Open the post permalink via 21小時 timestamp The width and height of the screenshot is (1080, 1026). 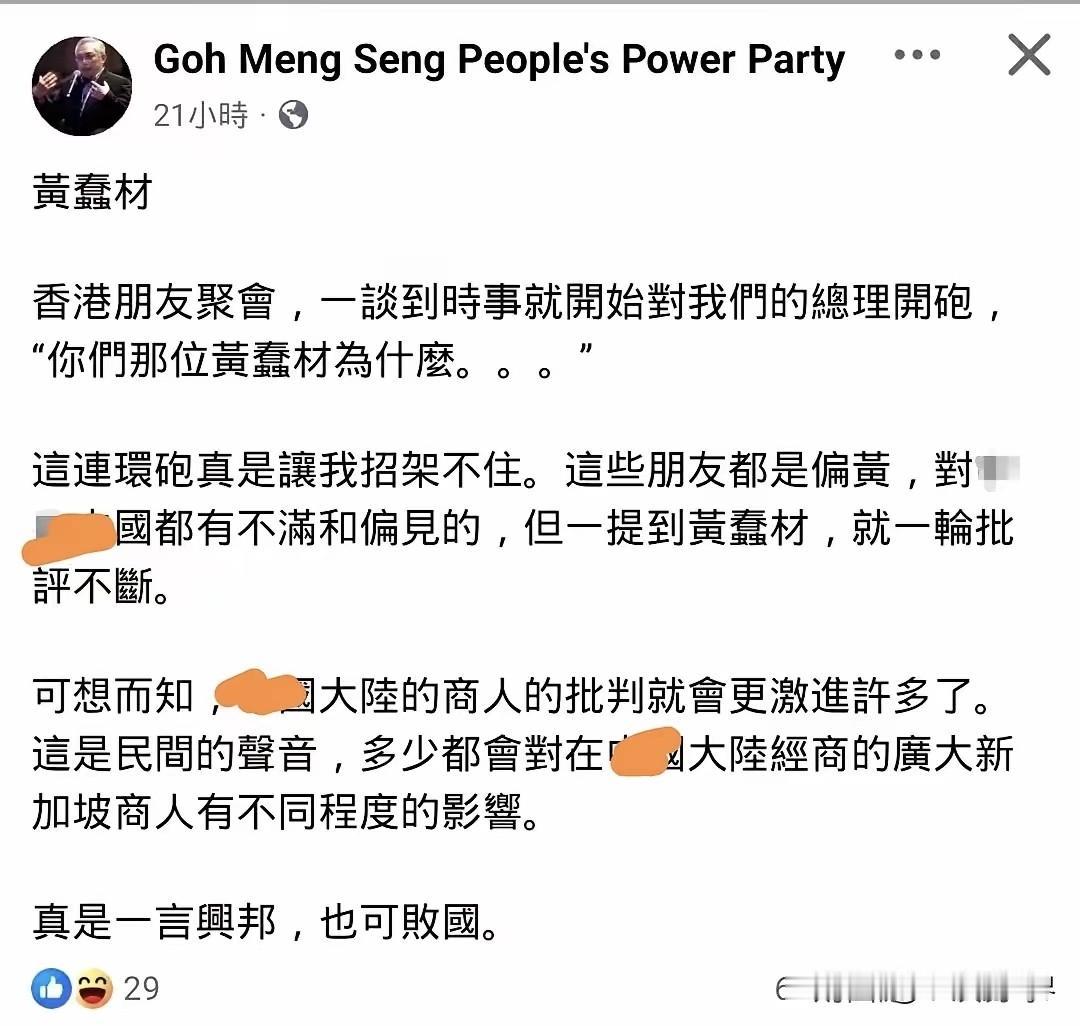point(197,114)
